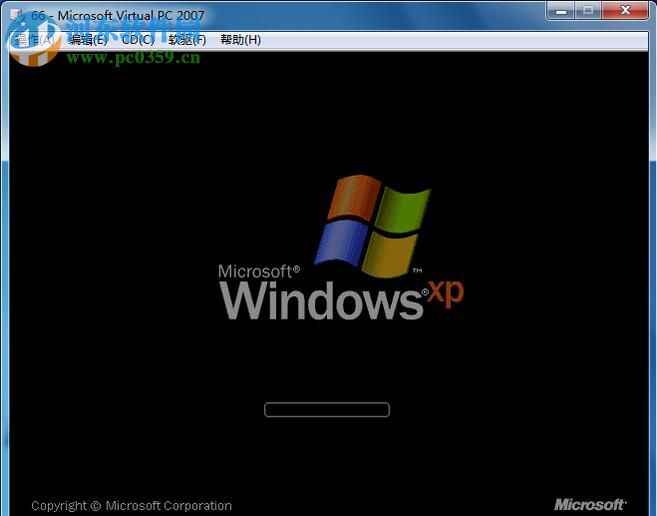Click the Windows XP boot progress bar
The image size is (657, 516).
327,410
